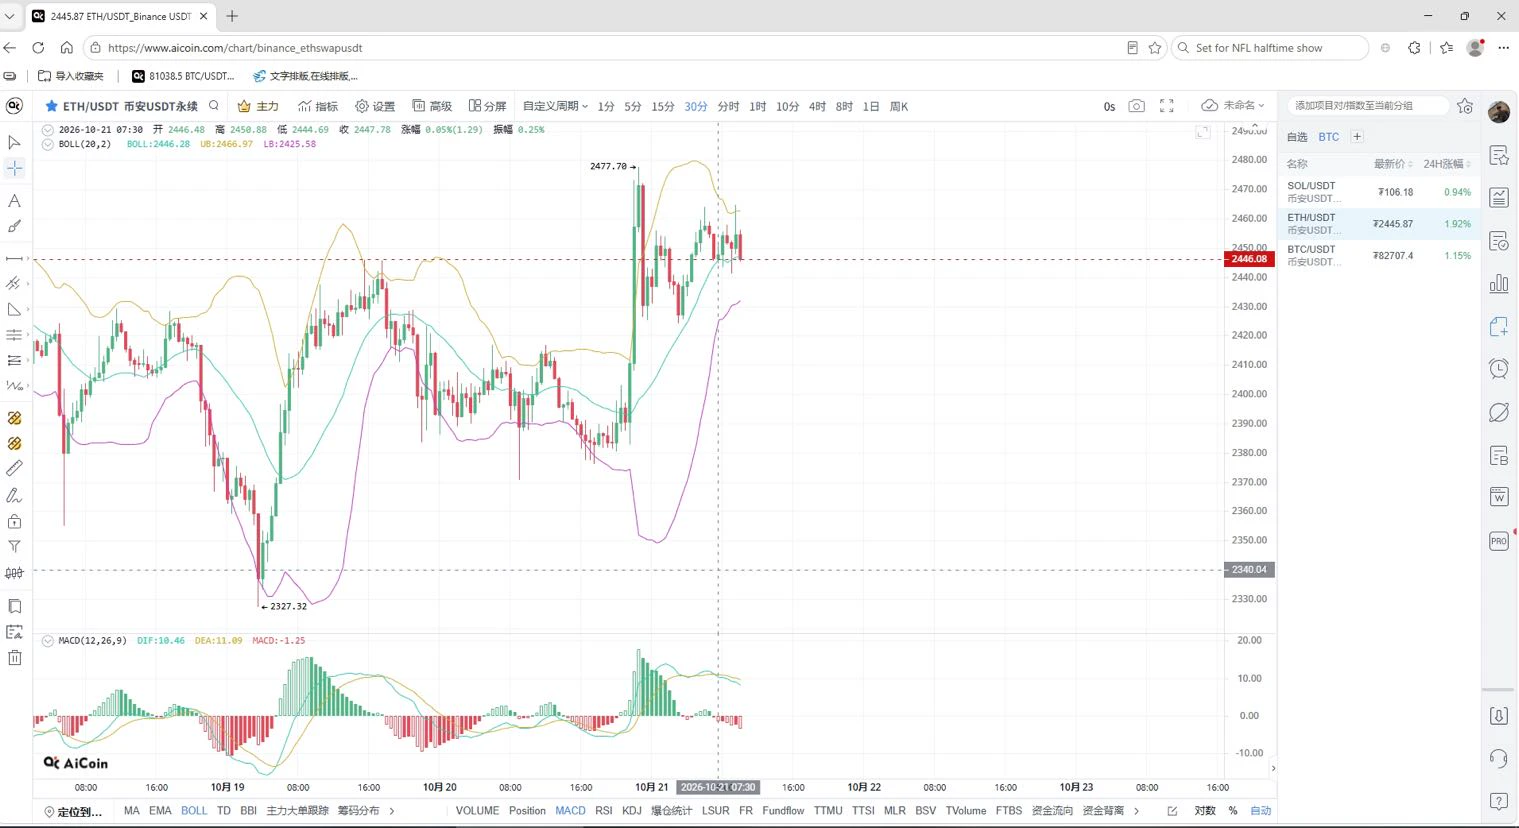Favorite ETH/USDT with the blue star
The height and width of the screenshot is (828, 1519).
[51, 106]
